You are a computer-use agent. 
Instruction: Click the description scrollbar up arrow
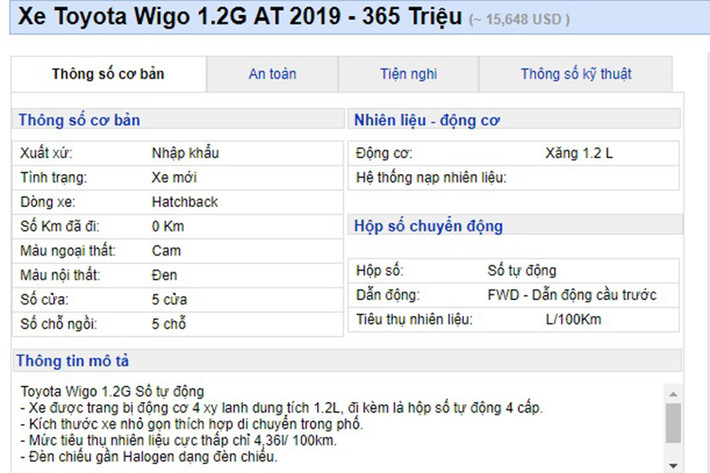[x=673, y=394]
